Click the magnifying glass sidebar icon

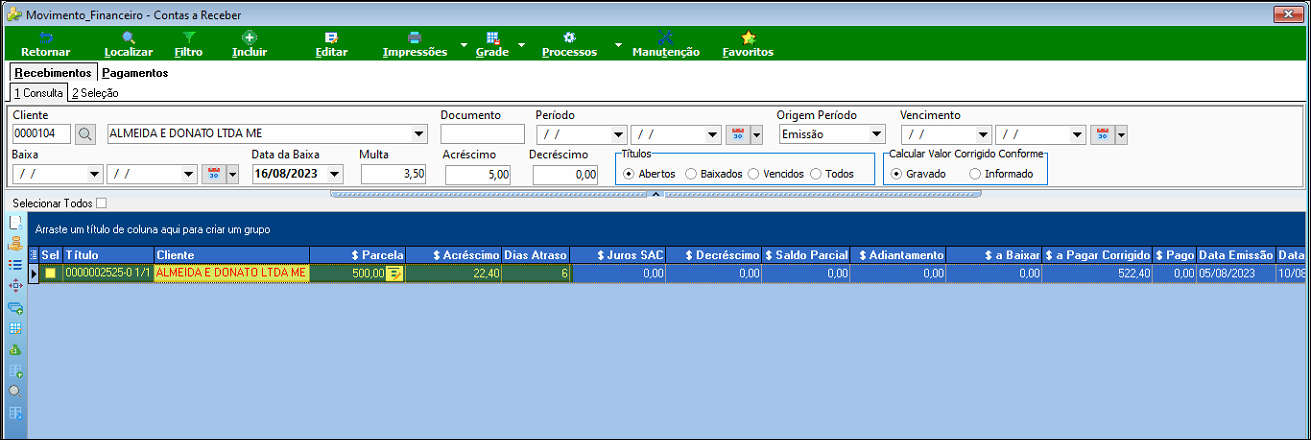[x=15, y=391]
